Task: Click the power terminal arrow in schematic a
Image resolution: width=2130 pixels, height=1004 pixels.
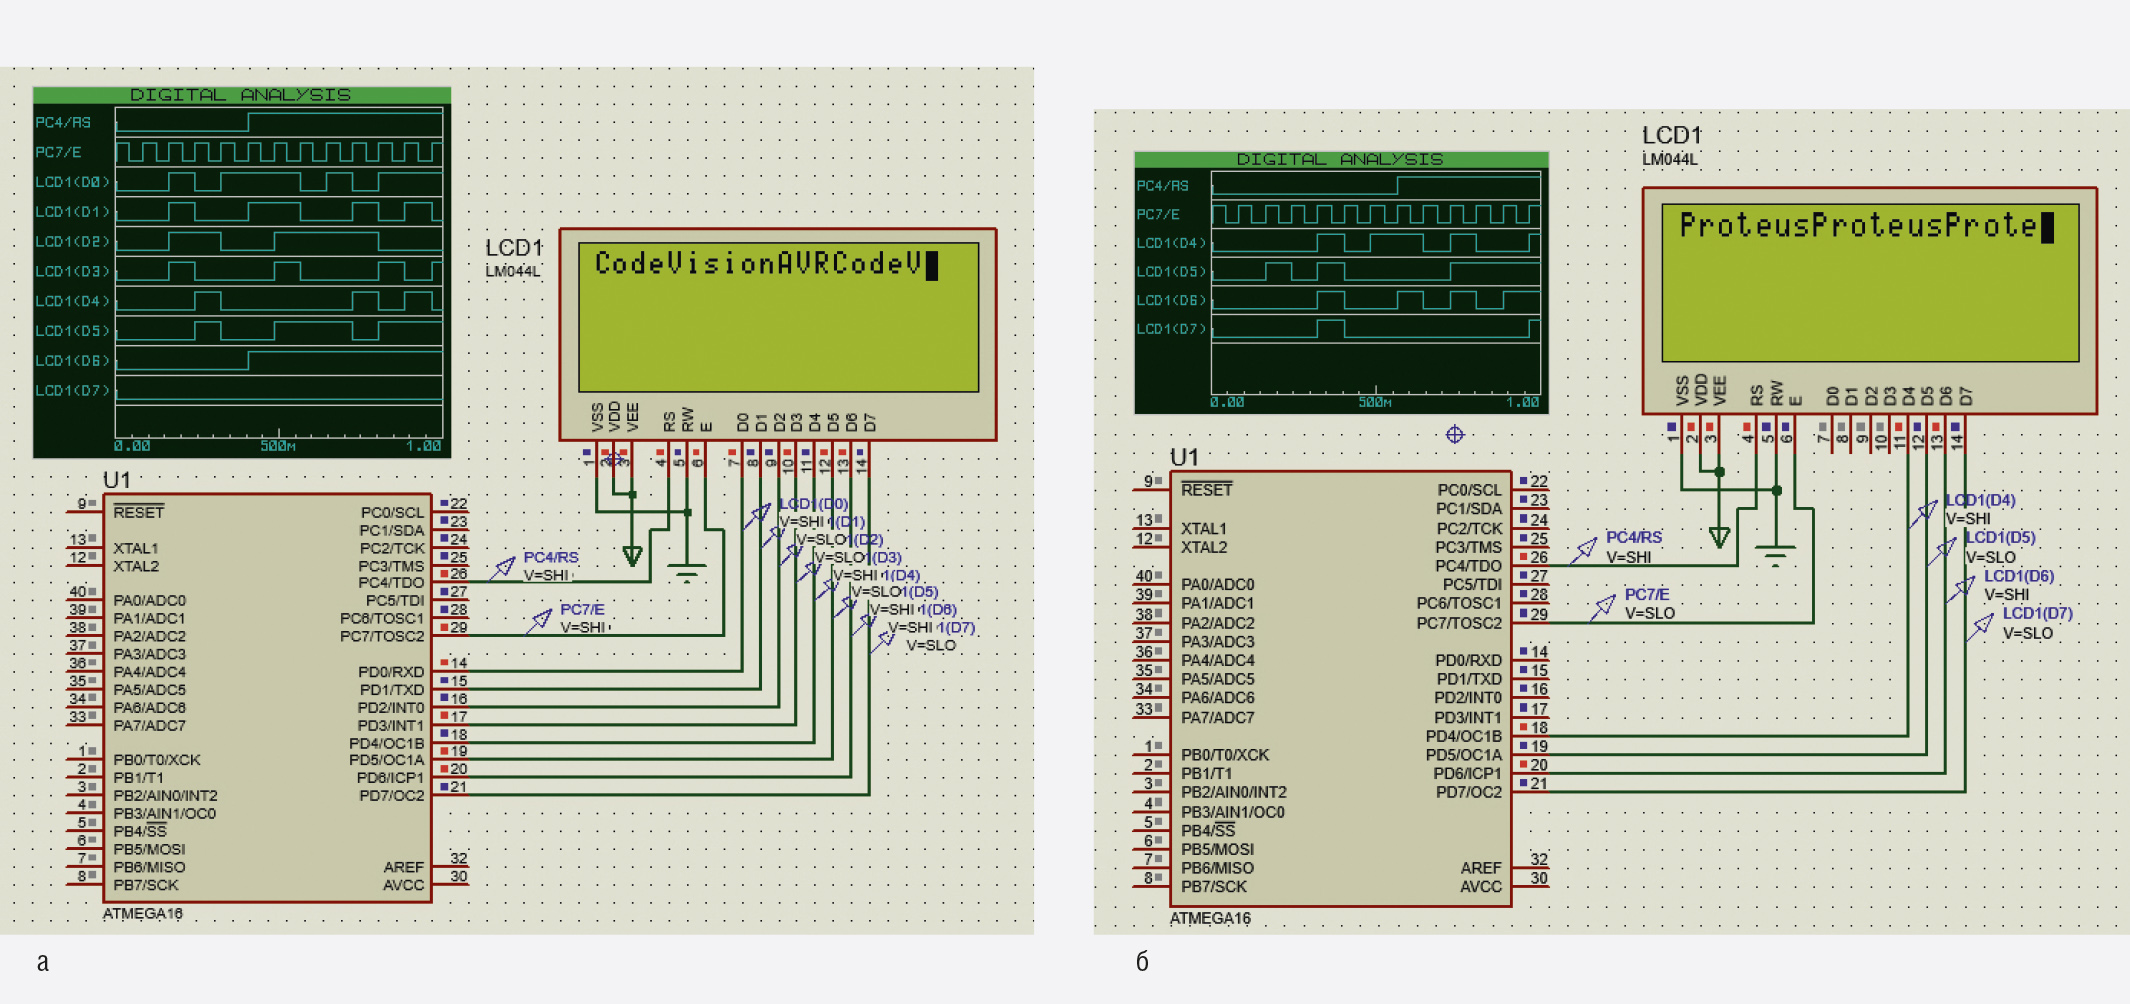Action: pos(632,555)
